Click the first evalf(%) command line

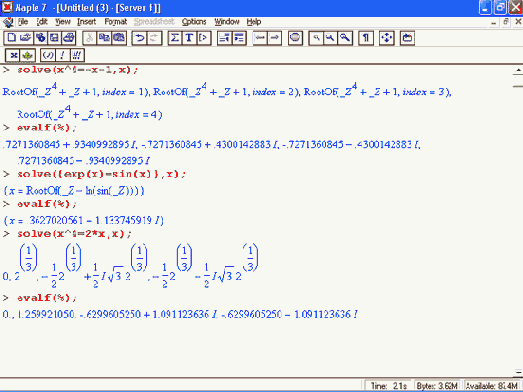point(46,127)
